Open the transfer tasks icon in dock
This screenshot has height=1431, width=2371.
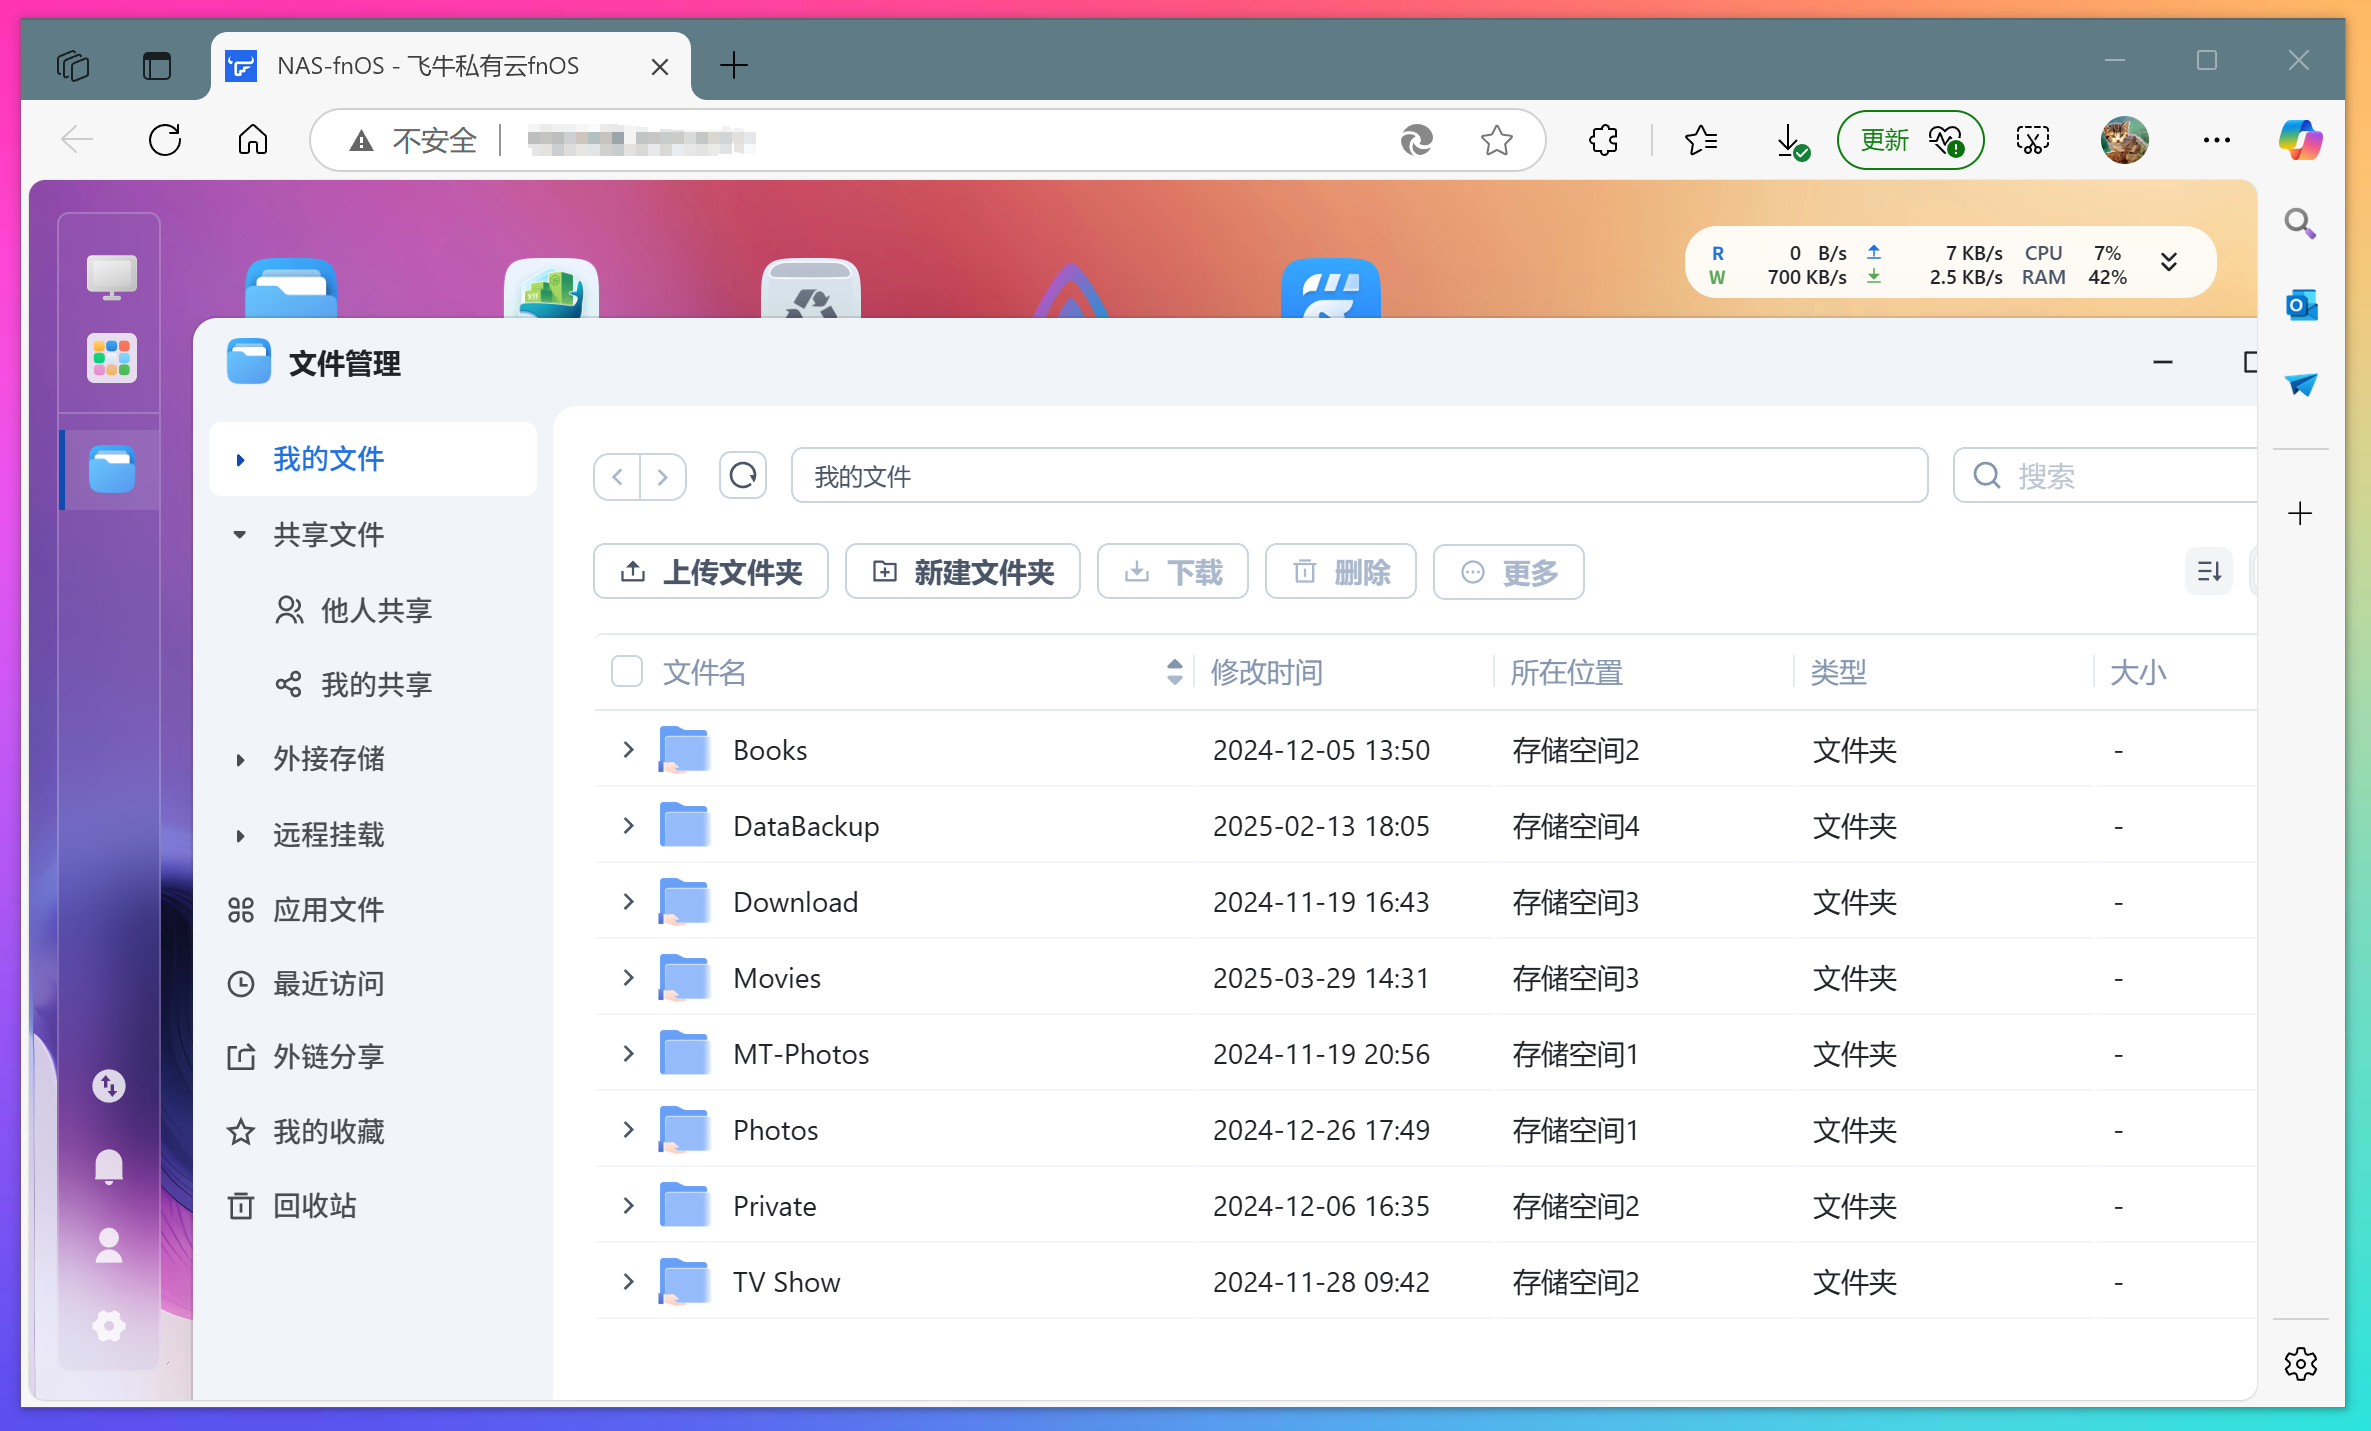tap(109, 1086)
